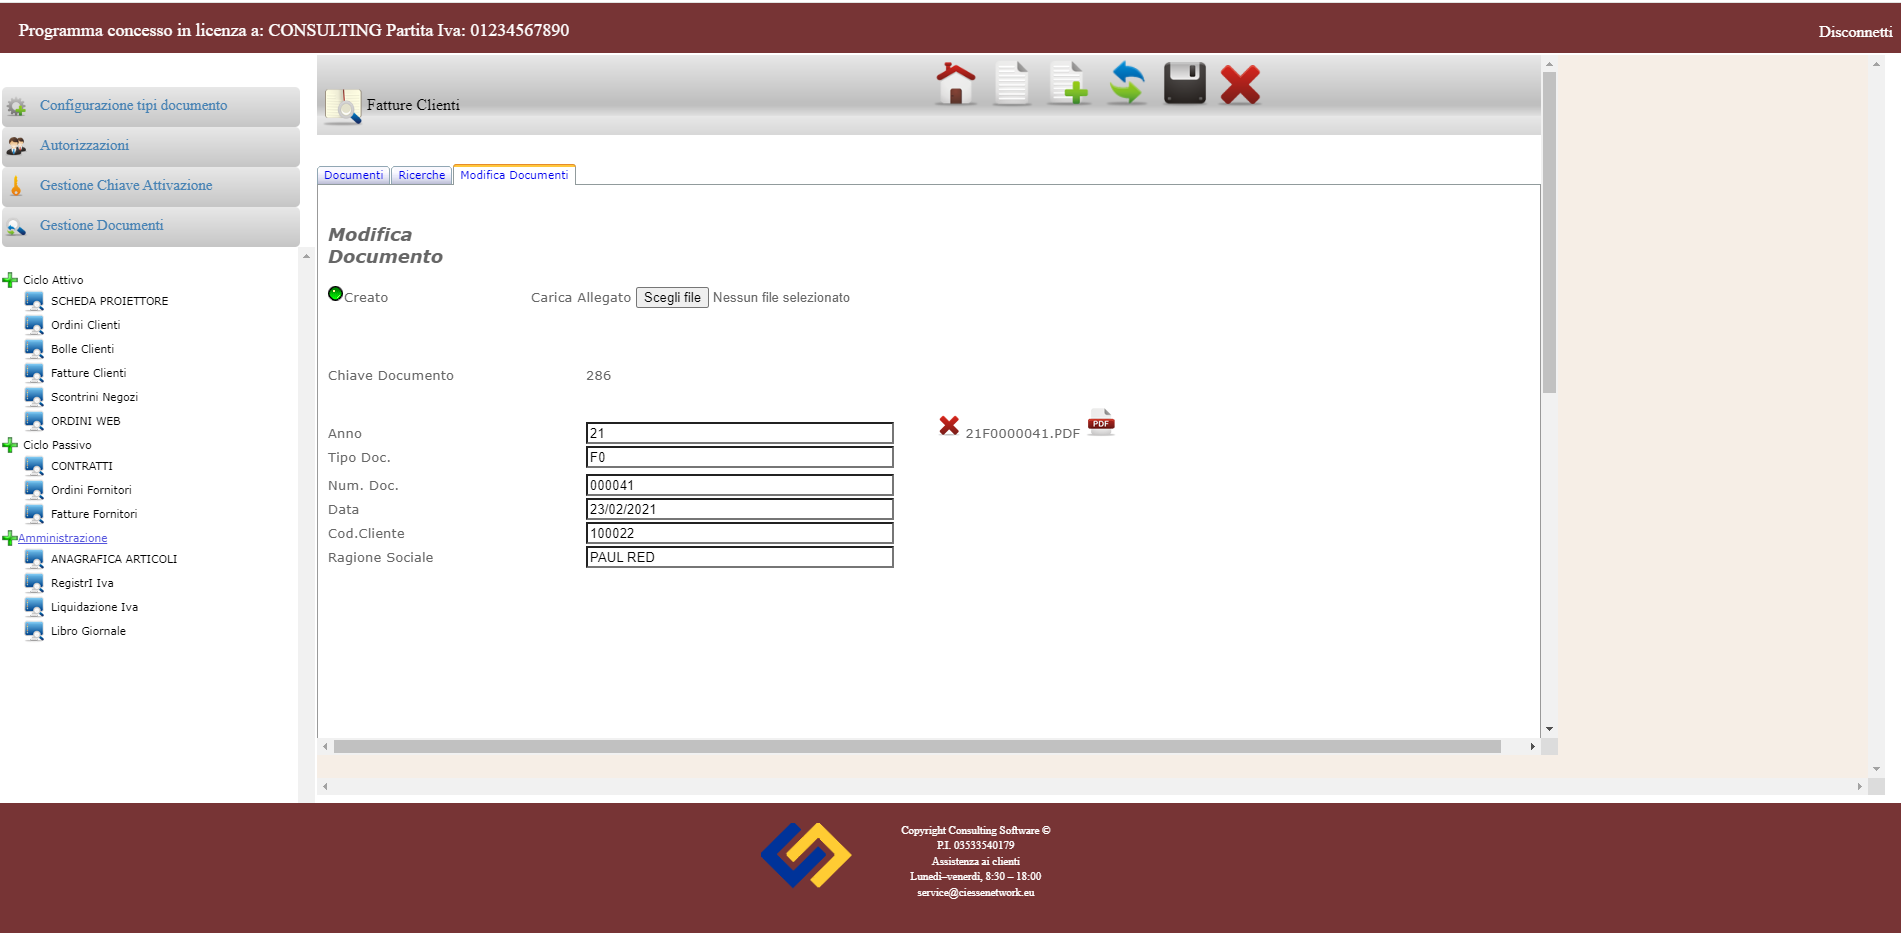The height and width of the screenshot is (933, 1901).
Task: Click the icon beside CONTRATTI
Action: click(x=34, y=466)
